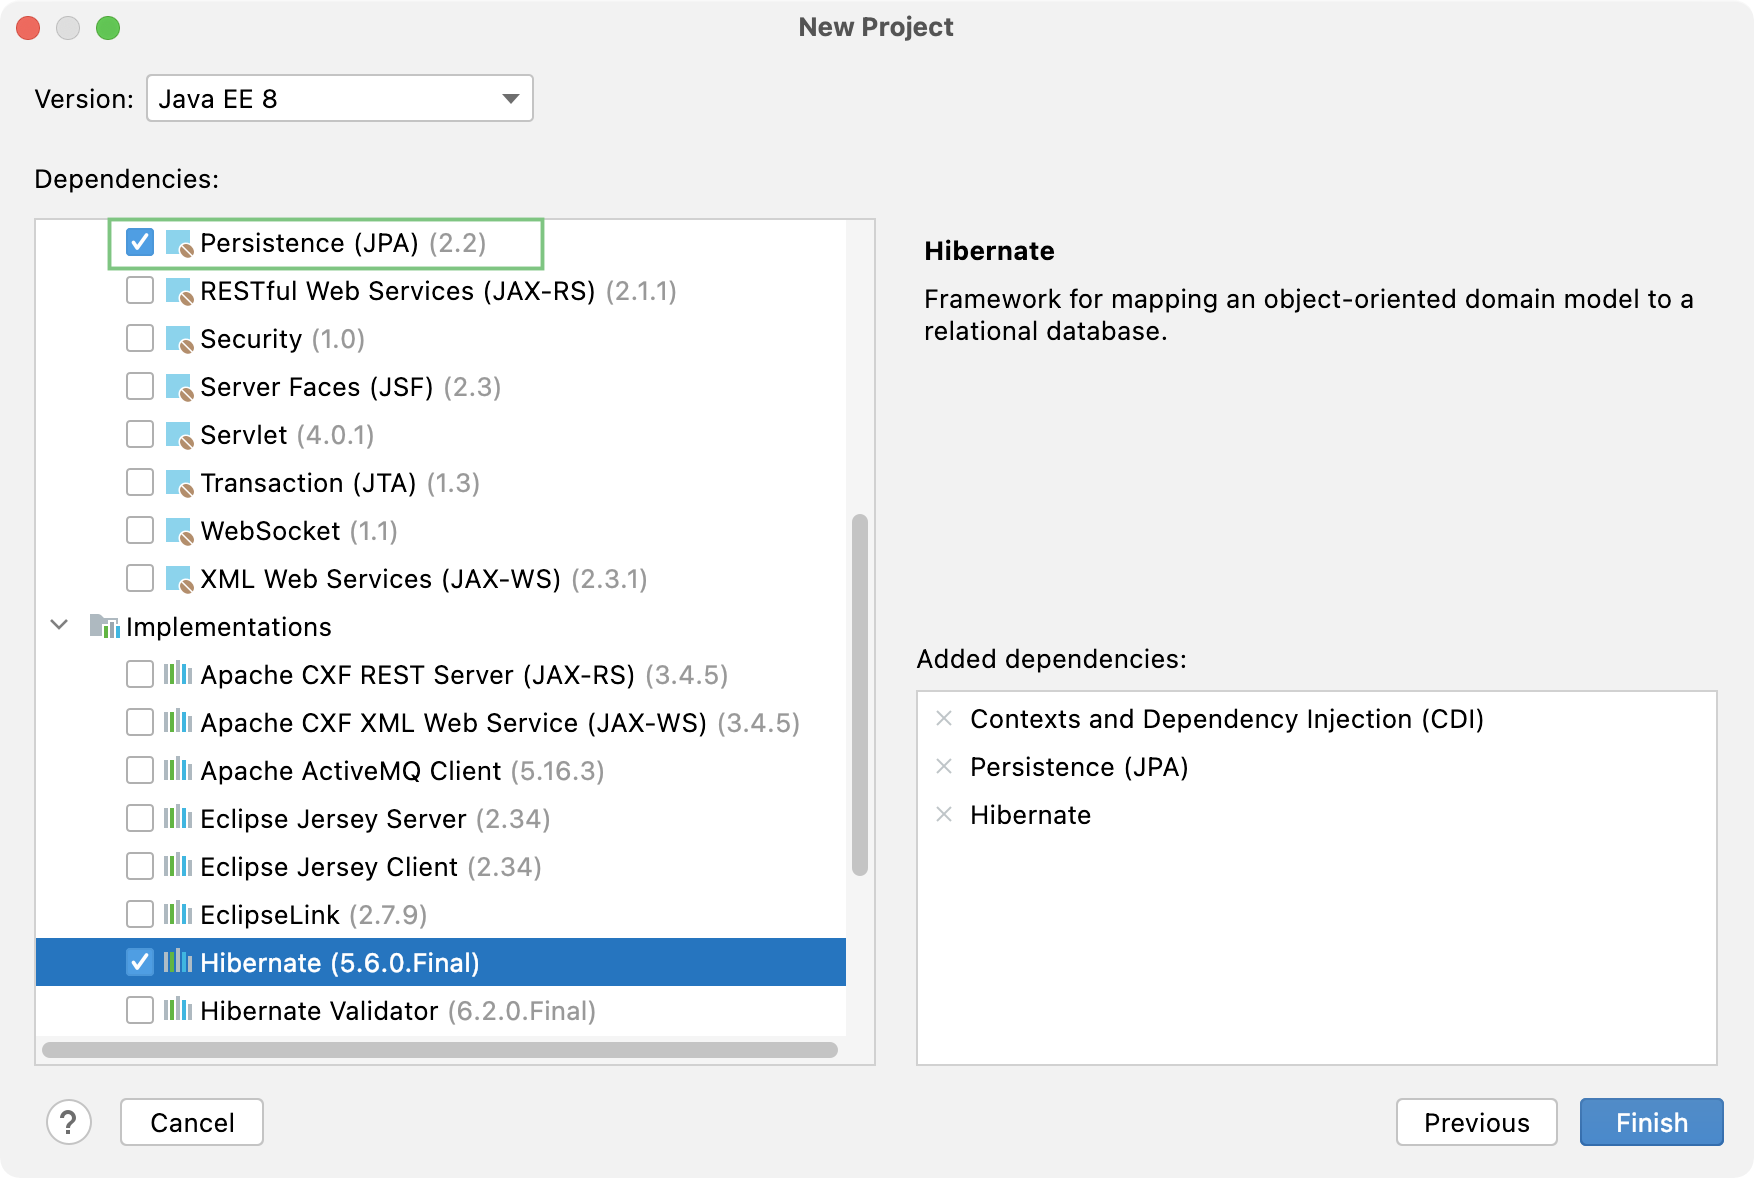Select the Servlet (4.0.1) row text
This screenshot has width=1754, height=1178.
[287, 435]
